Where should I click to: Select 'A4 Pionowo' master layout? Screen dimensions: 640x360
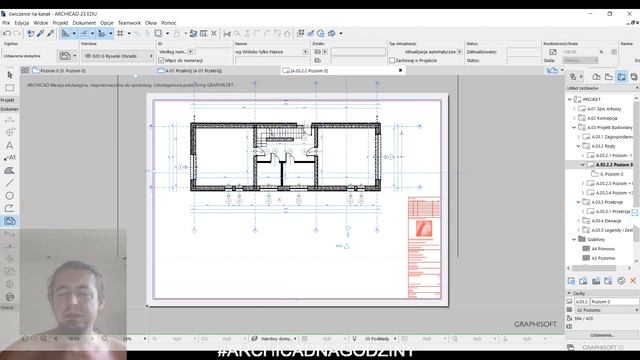(x=603, y=249)
